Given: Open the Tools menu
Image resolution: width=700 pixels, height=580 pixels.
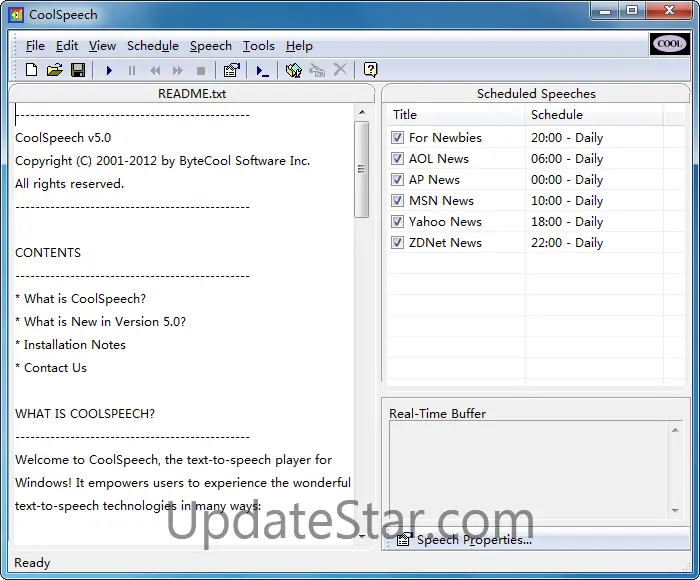Looking at the screenshot, I should (258, 46).
